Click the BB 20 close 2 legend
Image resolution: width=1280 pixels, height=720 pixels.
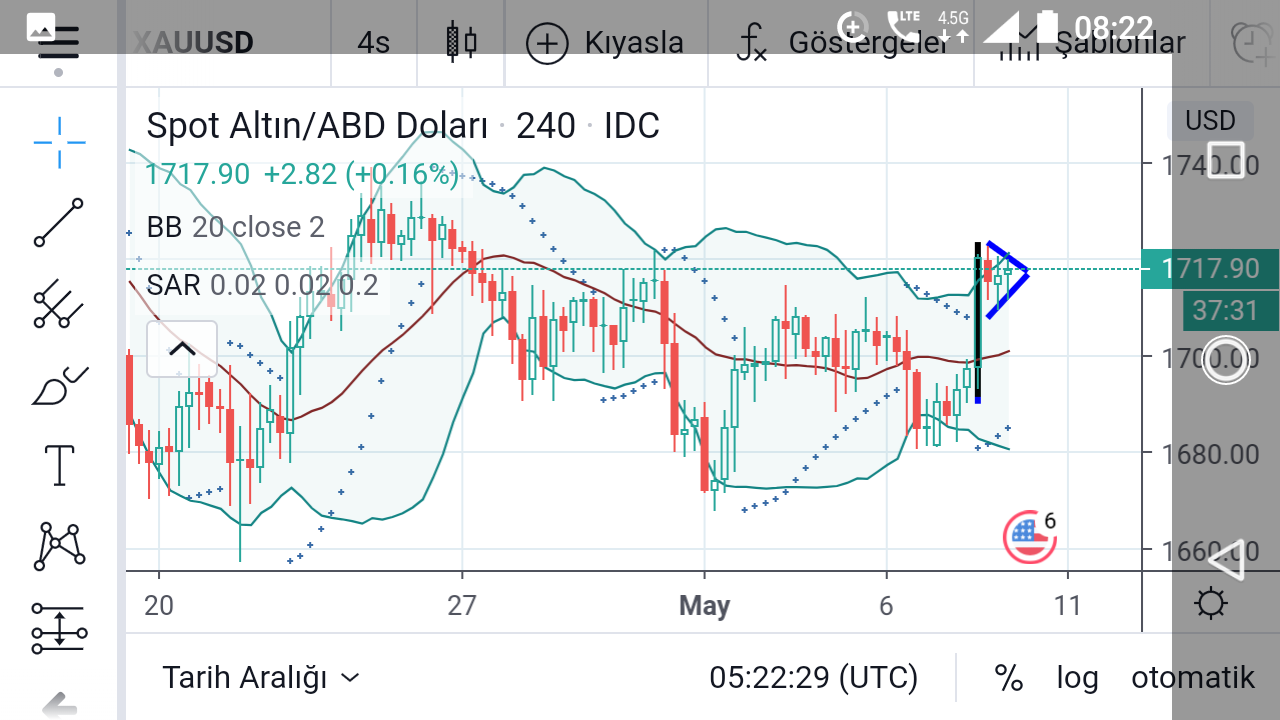pos(236,227)
